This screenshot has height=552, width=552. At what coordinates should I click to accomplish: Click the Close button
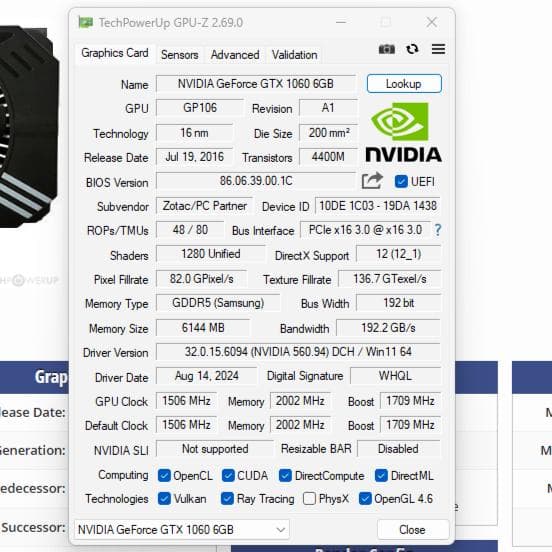[413, 529]
